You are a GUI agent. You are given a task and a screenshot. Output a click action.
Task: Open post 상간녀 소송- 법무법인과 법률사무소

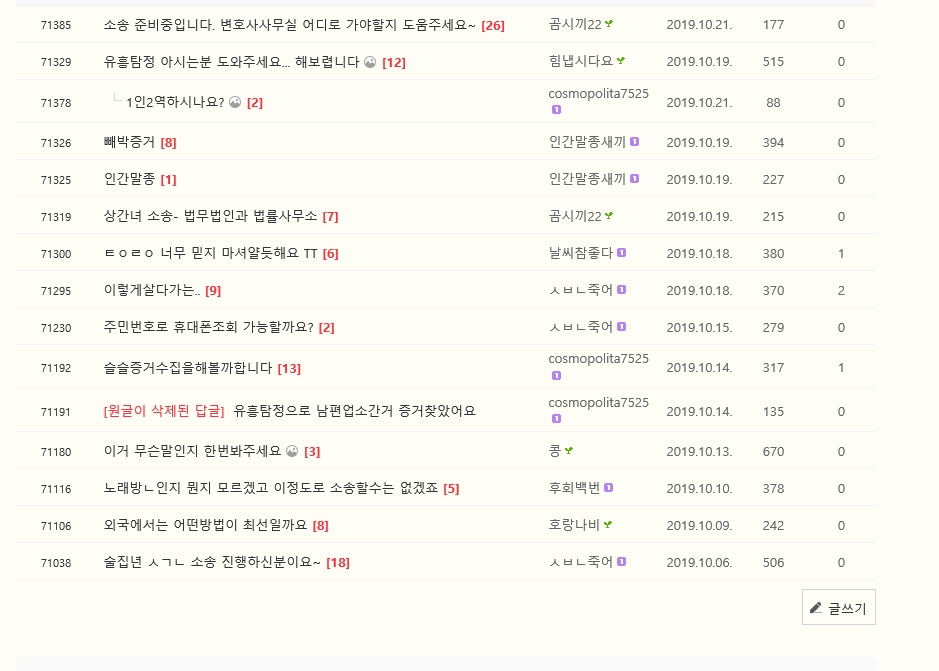210,216
